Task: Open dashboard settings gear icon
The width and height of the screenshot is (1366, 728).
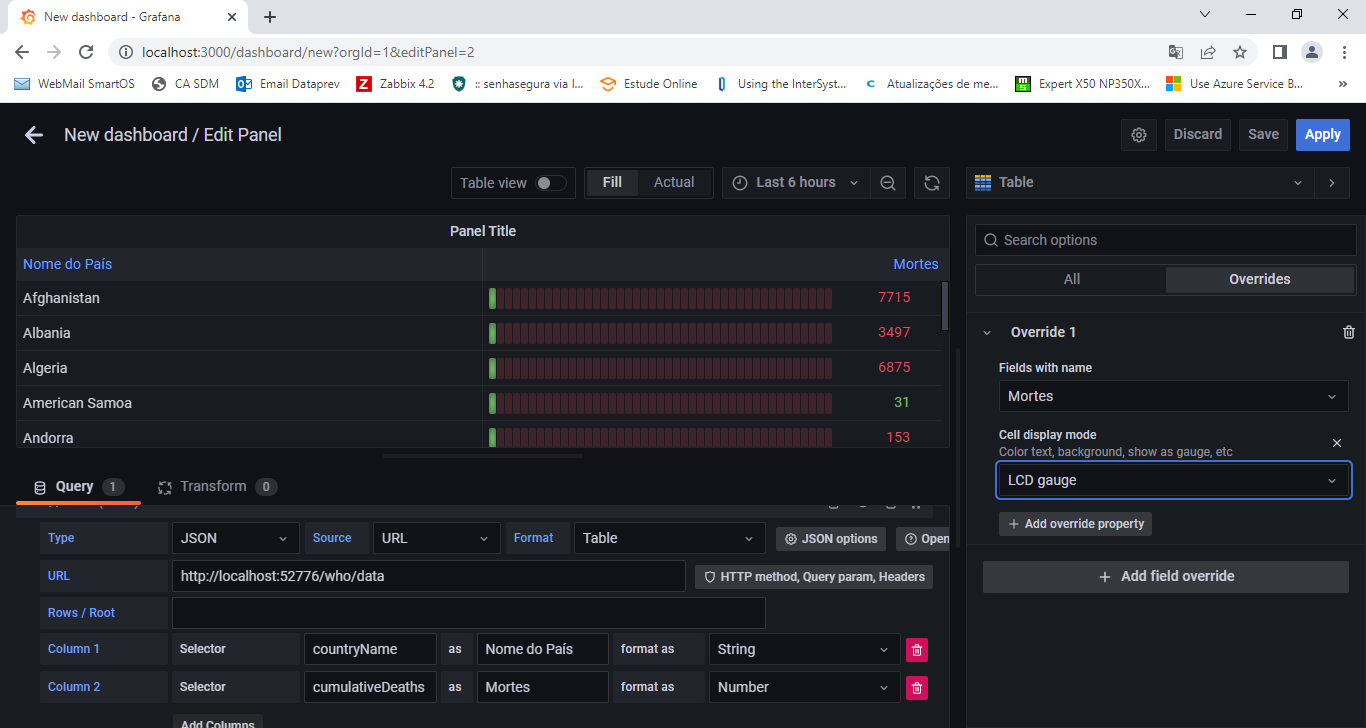Action: pyautogui.click(x=1138, y=135)
